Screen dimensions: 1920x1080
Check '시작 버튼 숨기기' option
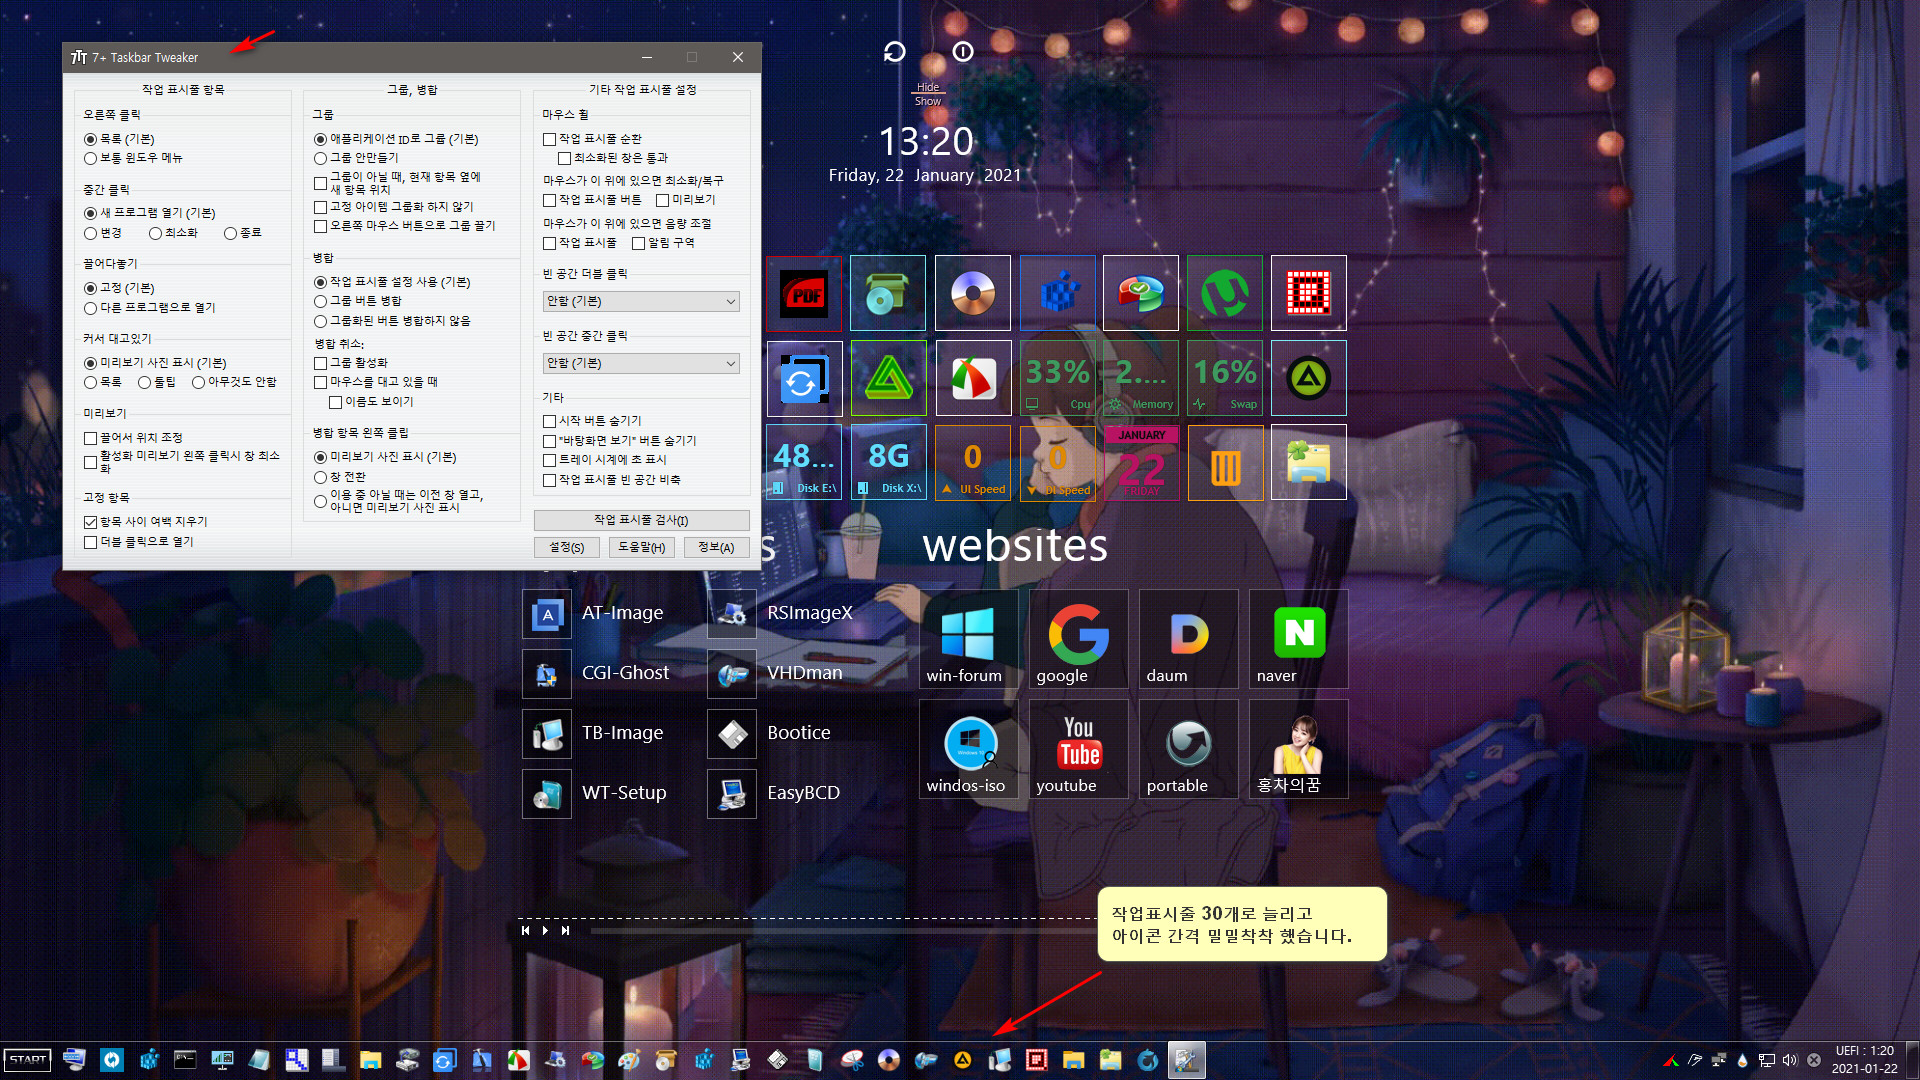593,421
